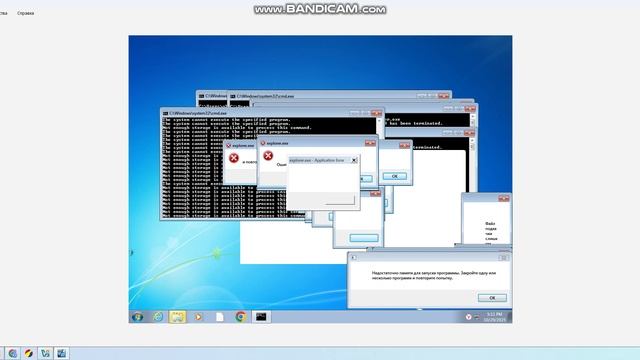The width and height of the screenshot is (640, 360).
Task: Open the black-red-yellow round icon on host taskbar
Action: (29, 353)
